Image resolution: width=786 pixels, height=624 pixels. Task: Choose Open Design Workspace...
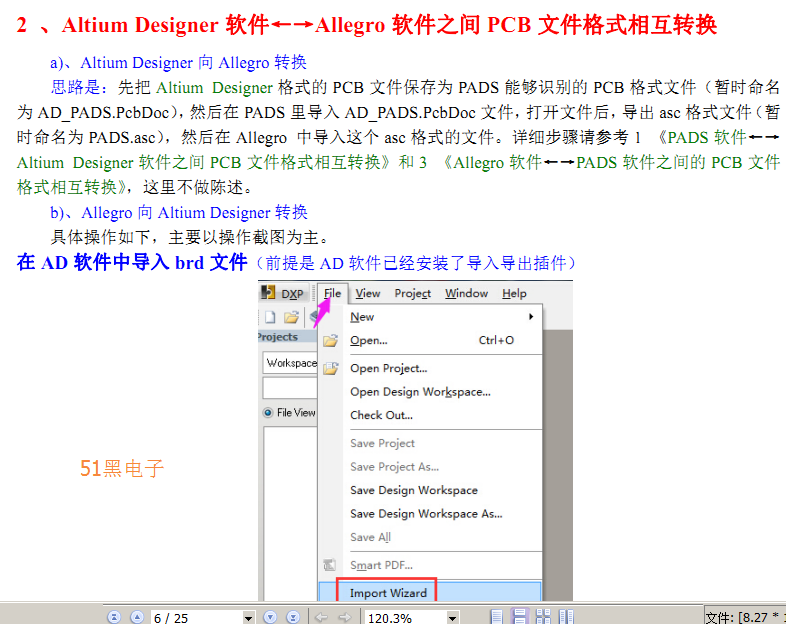430,392
